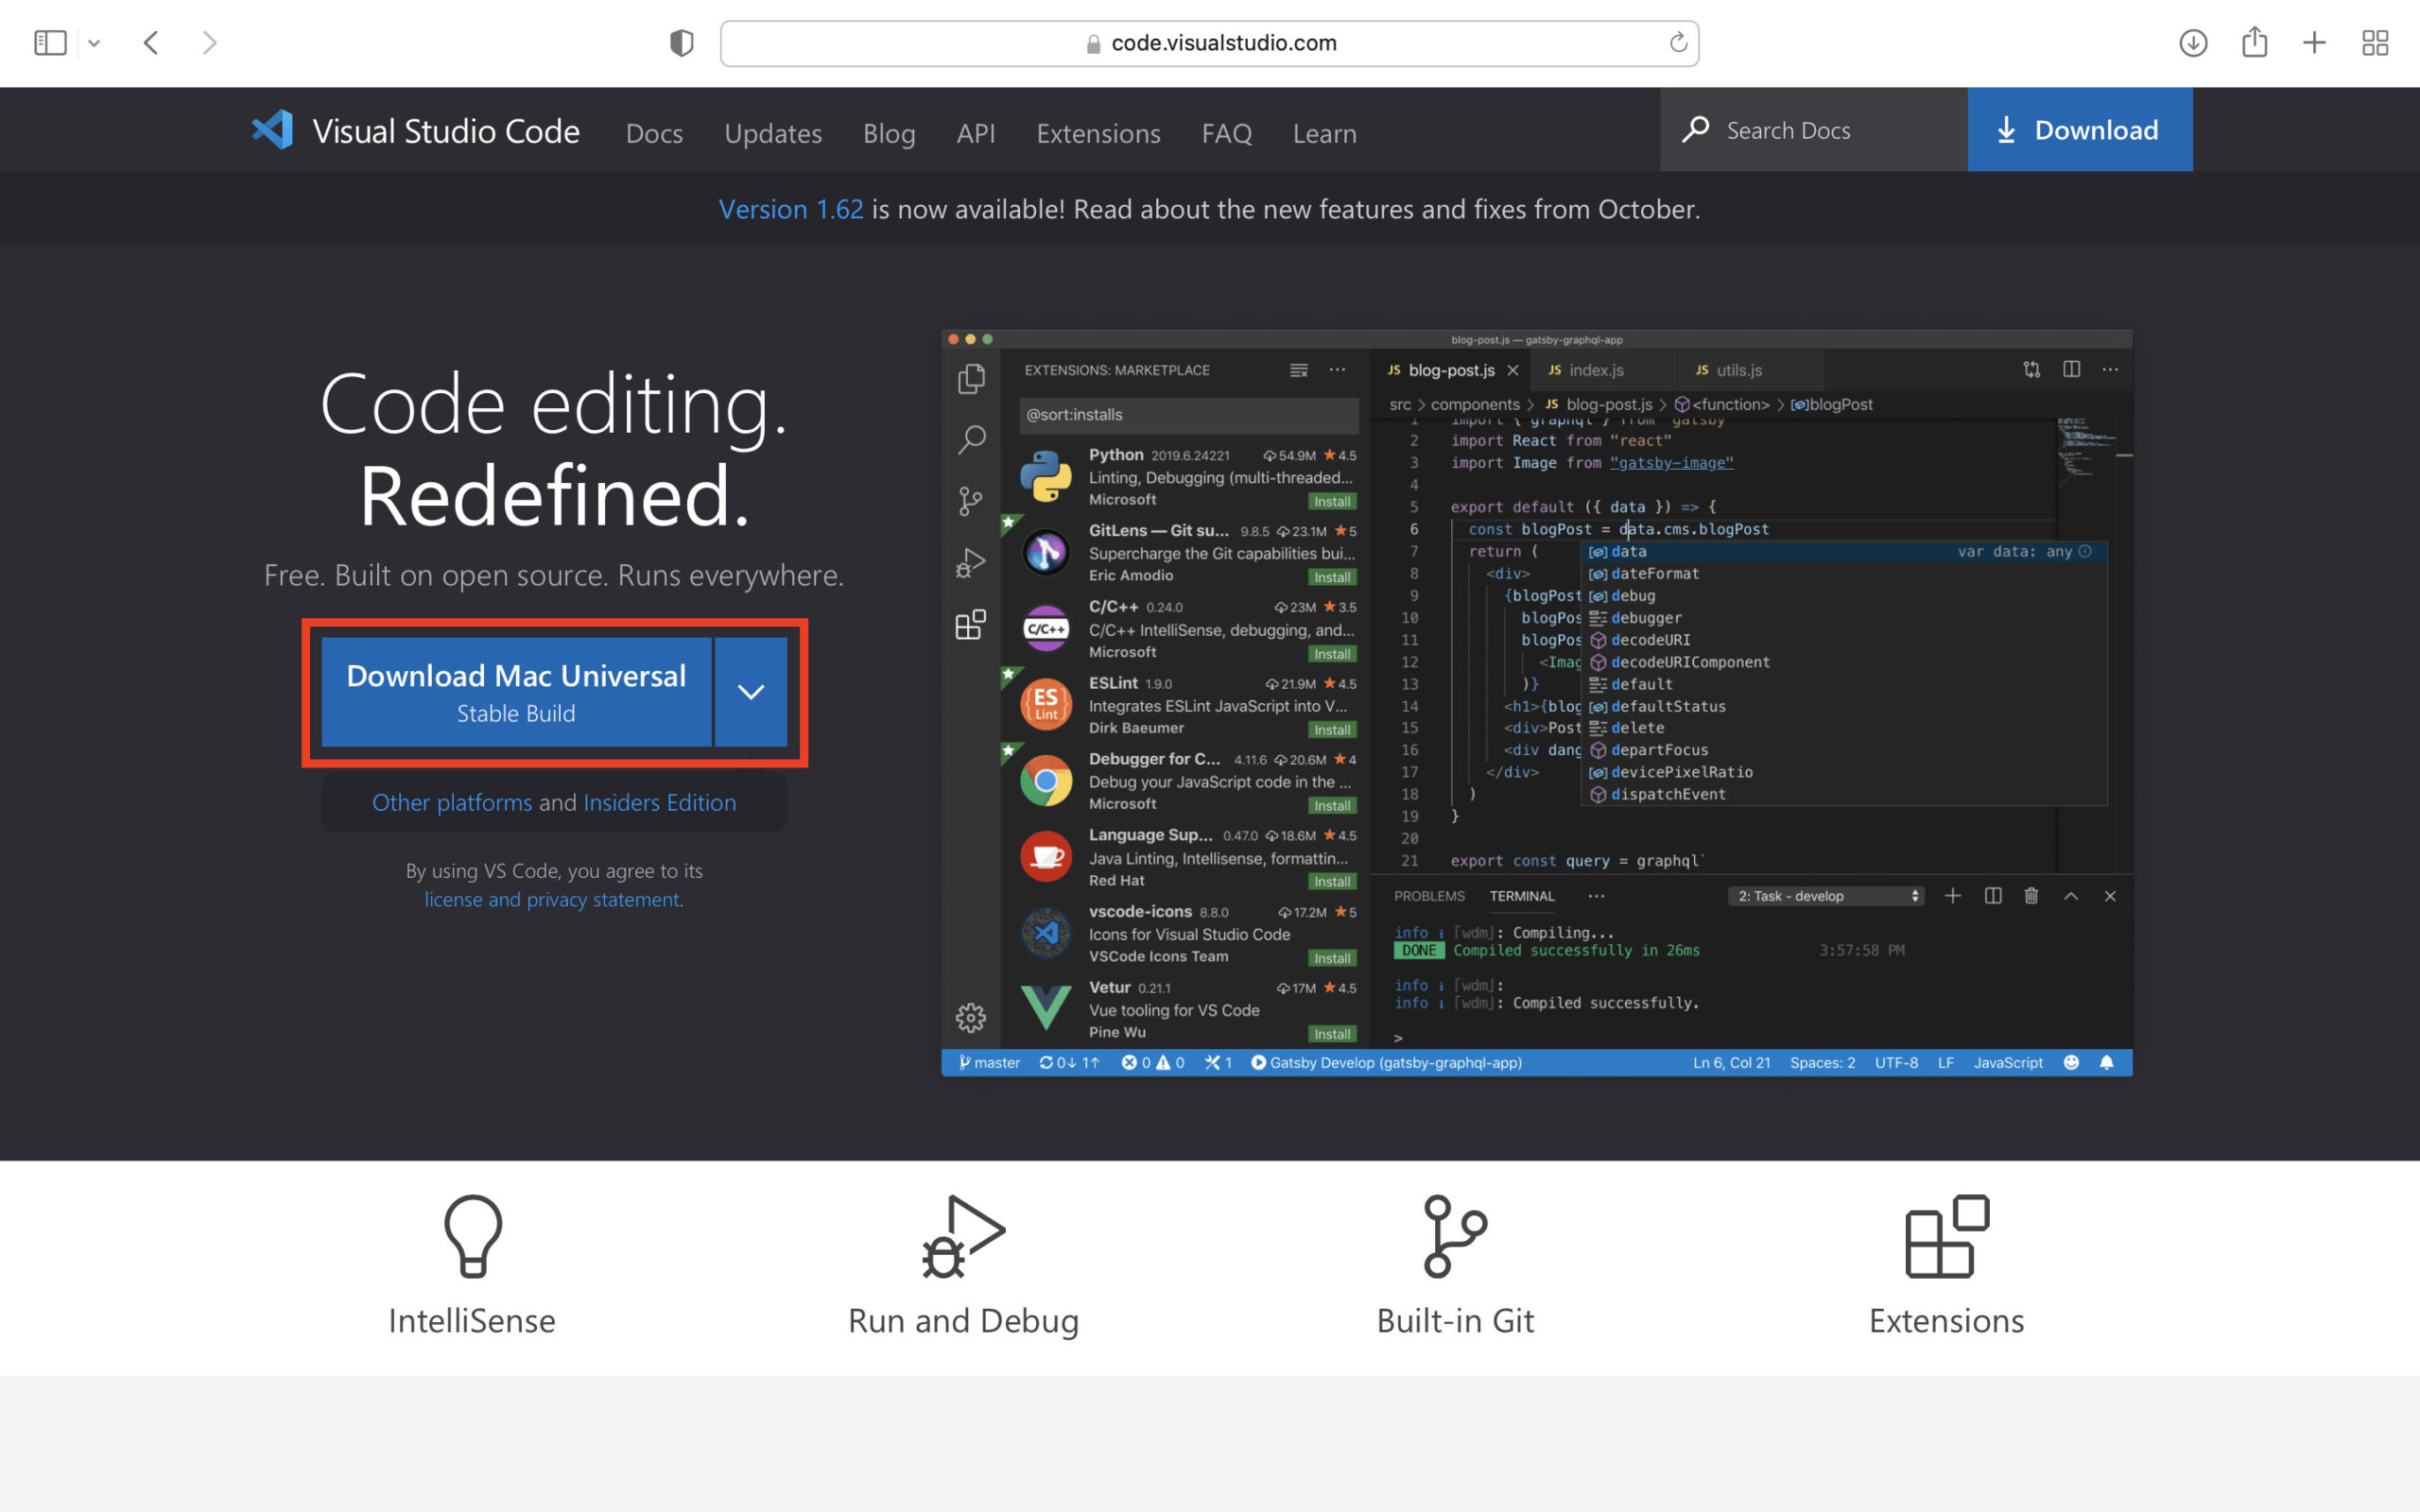Go back using Safari's back arrow
Screen dimensions: 2420x1512
click(151, 43)
